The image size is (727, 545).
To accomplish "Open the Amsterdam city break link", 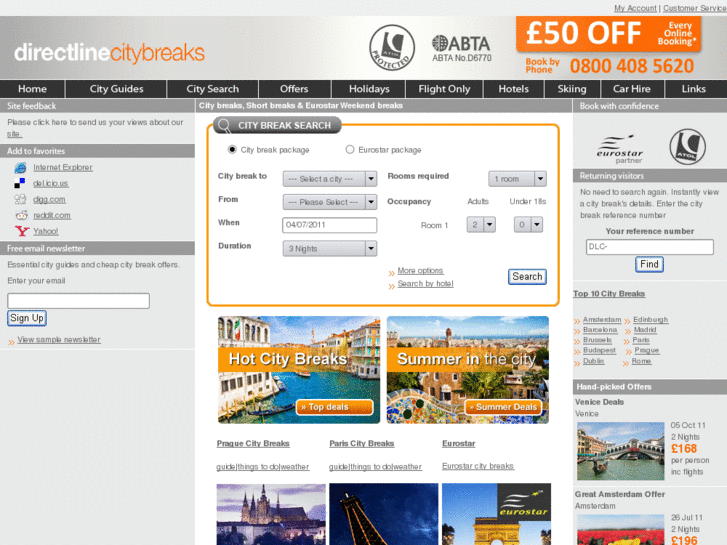I will tap(602, 320).
